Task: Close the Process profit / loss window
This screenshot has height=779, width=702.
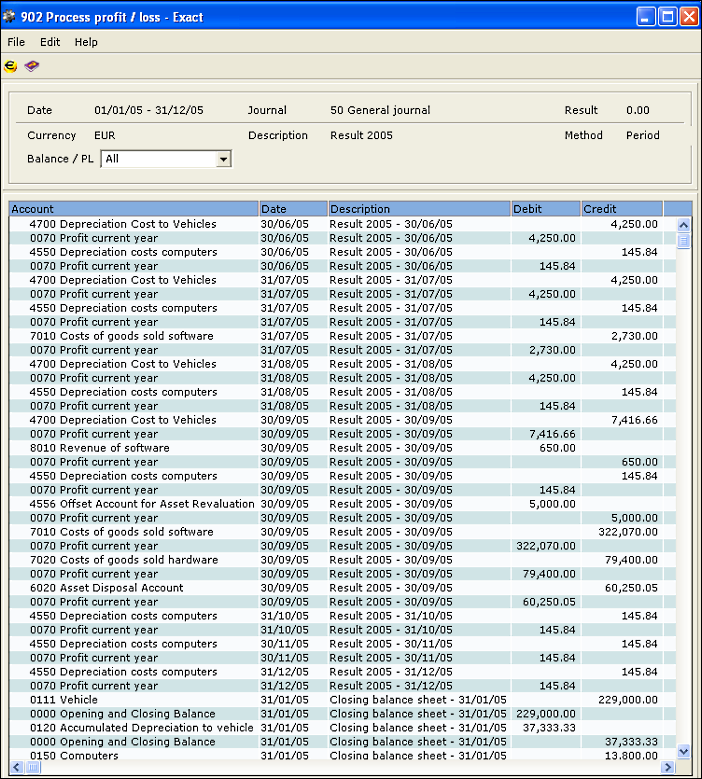Action: coord(690,17)
